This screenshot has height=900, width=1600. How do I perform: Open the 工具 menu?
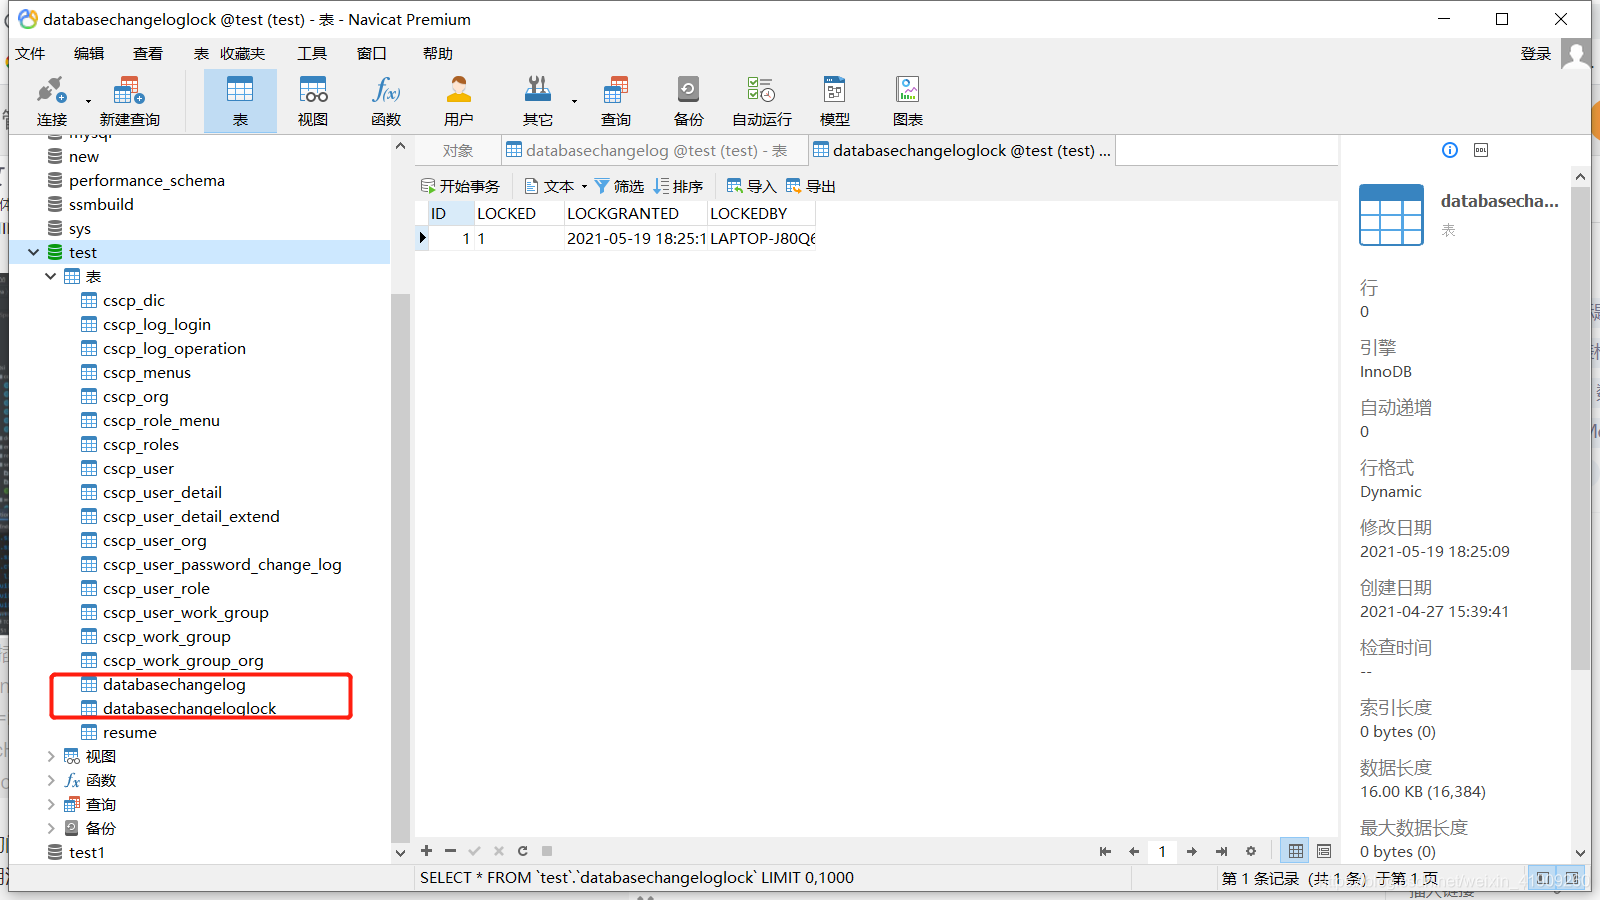[x=312, y=53]
